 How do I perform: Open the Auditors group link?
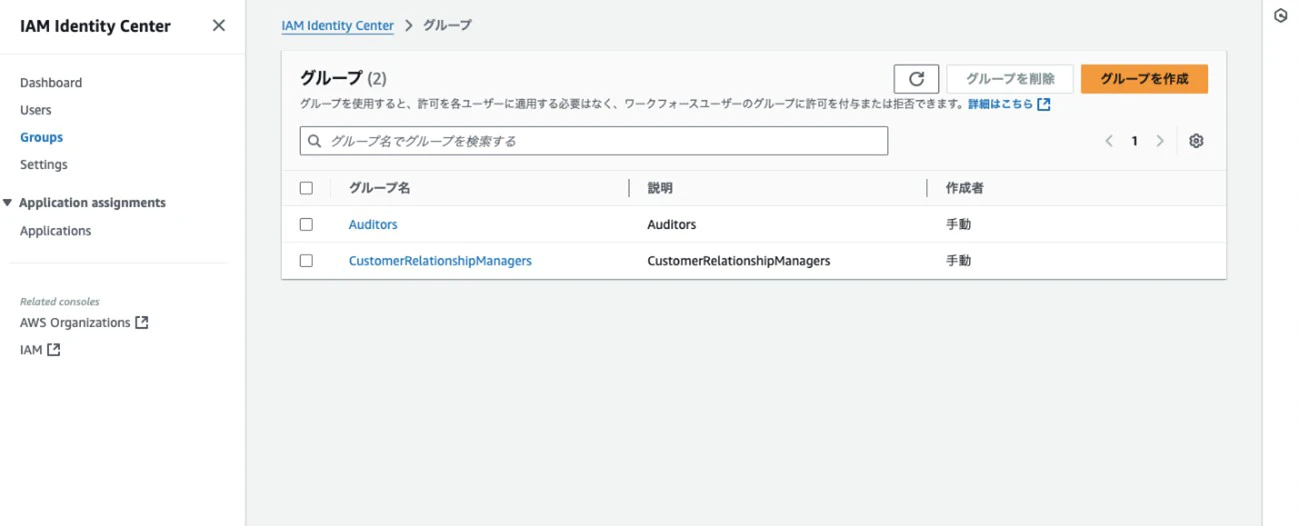click(x=373, y=225)
